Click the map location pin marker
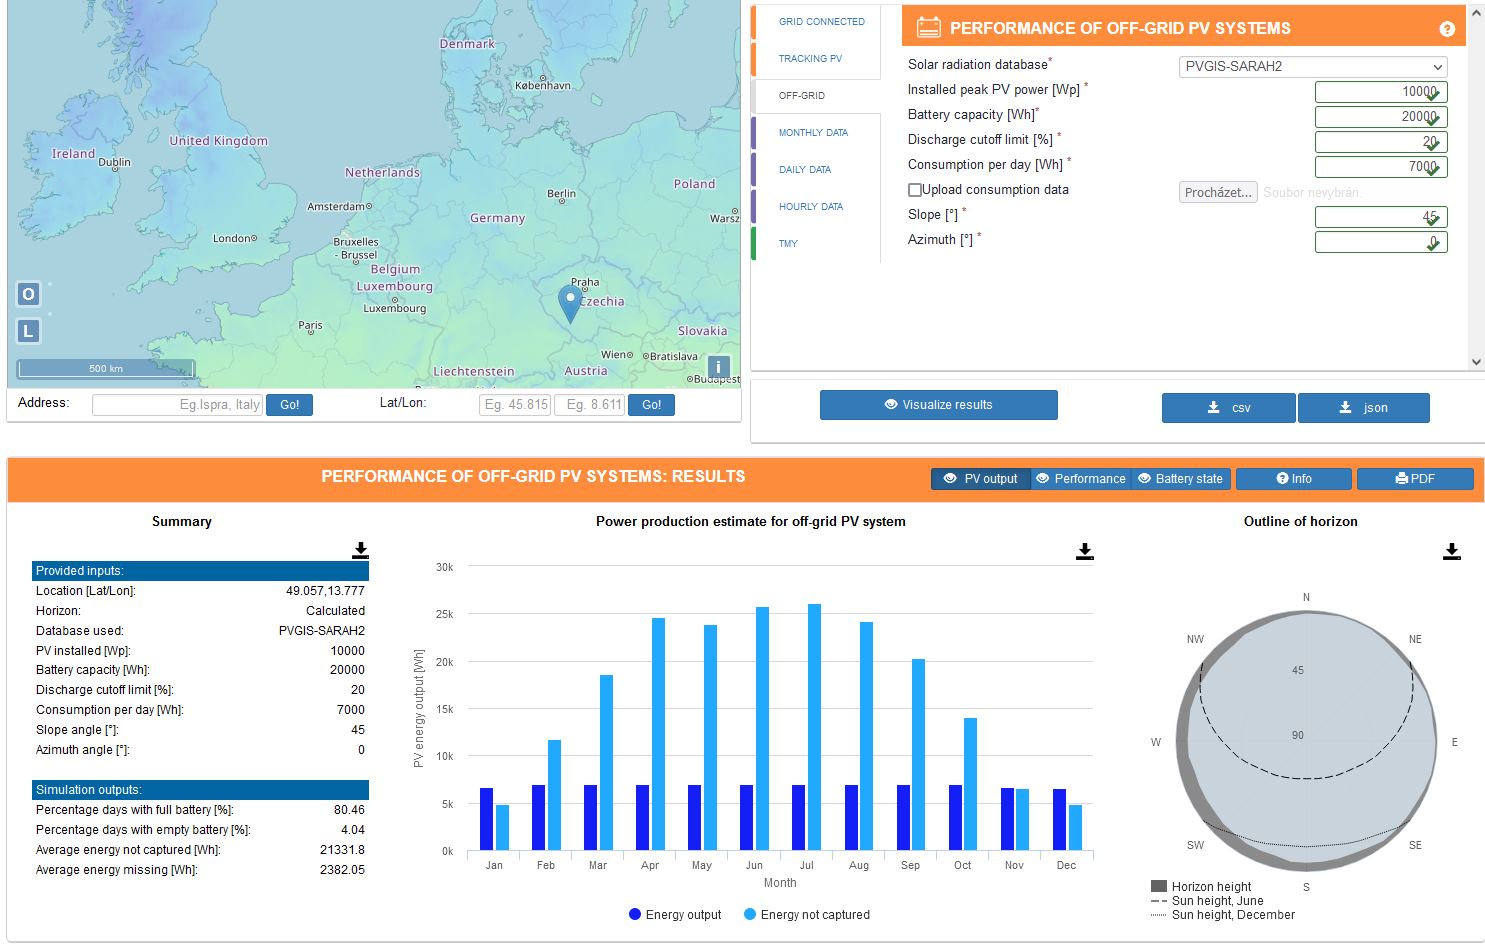 (570, 301)
